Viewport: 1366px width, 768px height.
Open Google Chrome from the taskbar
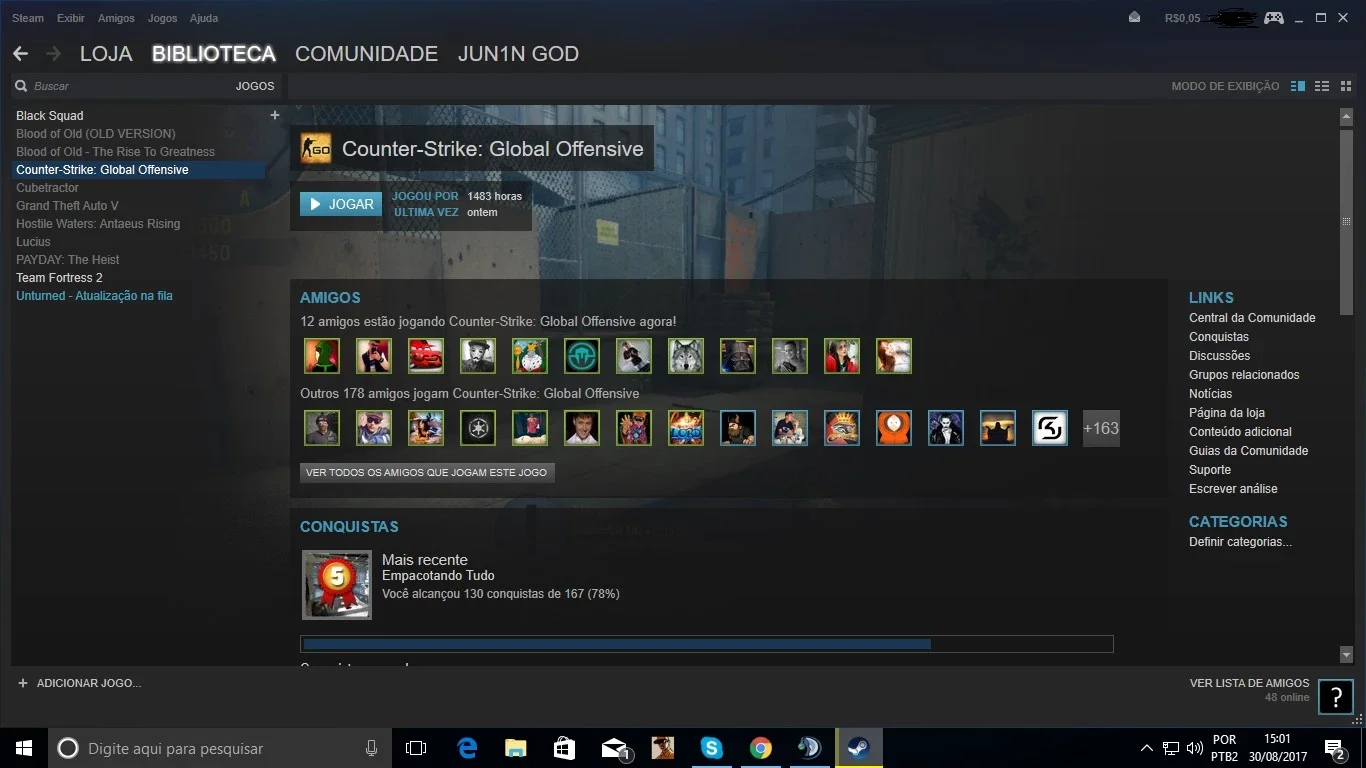(761, 748)
